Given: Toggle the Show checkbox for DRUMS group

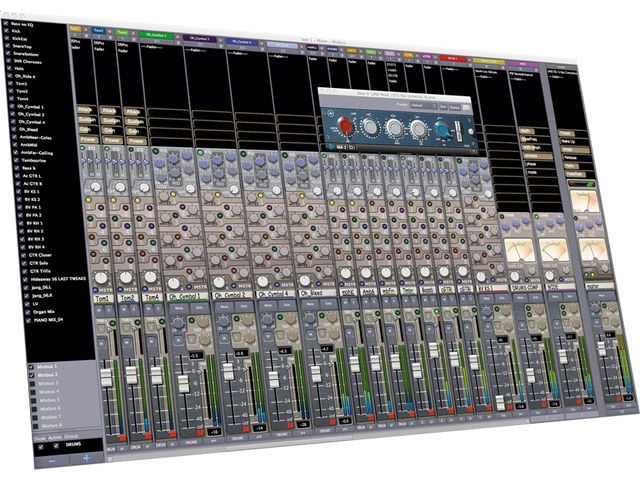Looking at the screenshot, I should [x=40, y=447].
